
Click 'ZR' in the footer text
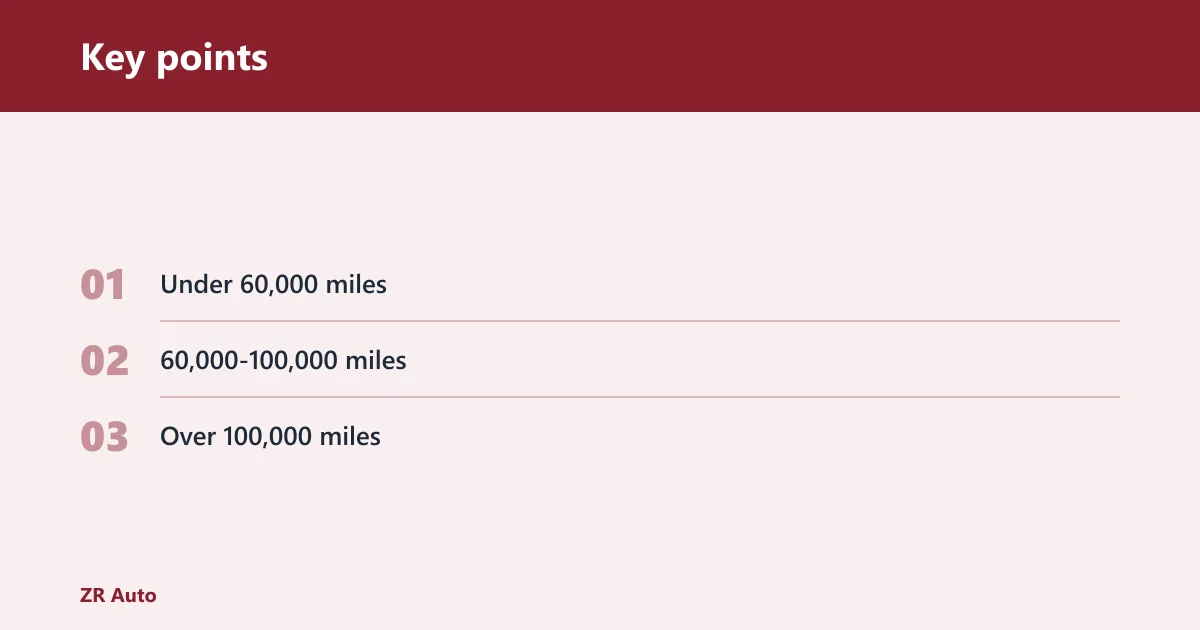click(x=92, y=595)
